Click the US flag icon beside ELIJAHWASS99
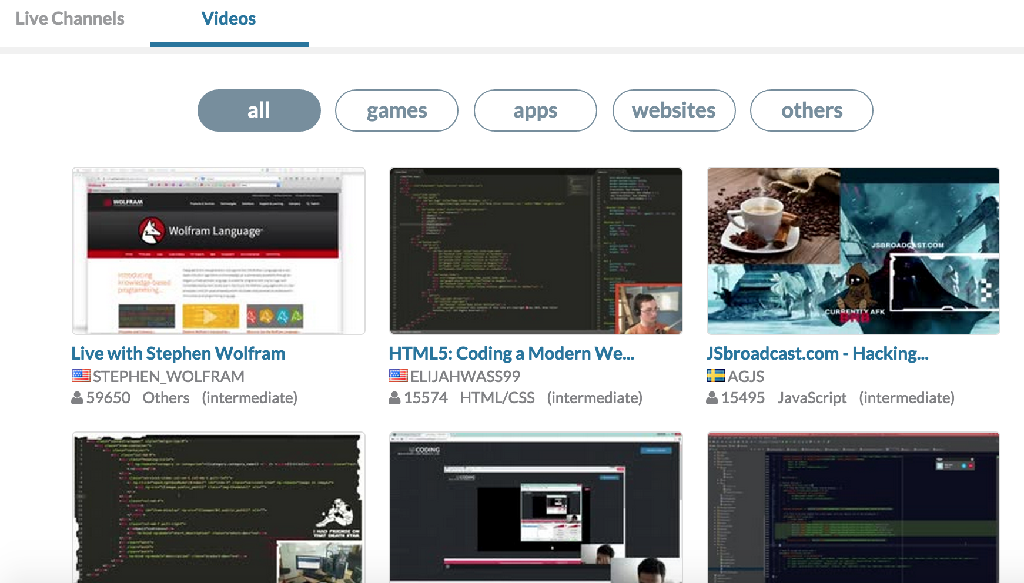This screenshot has width=1024, height=583. [398, 376]
